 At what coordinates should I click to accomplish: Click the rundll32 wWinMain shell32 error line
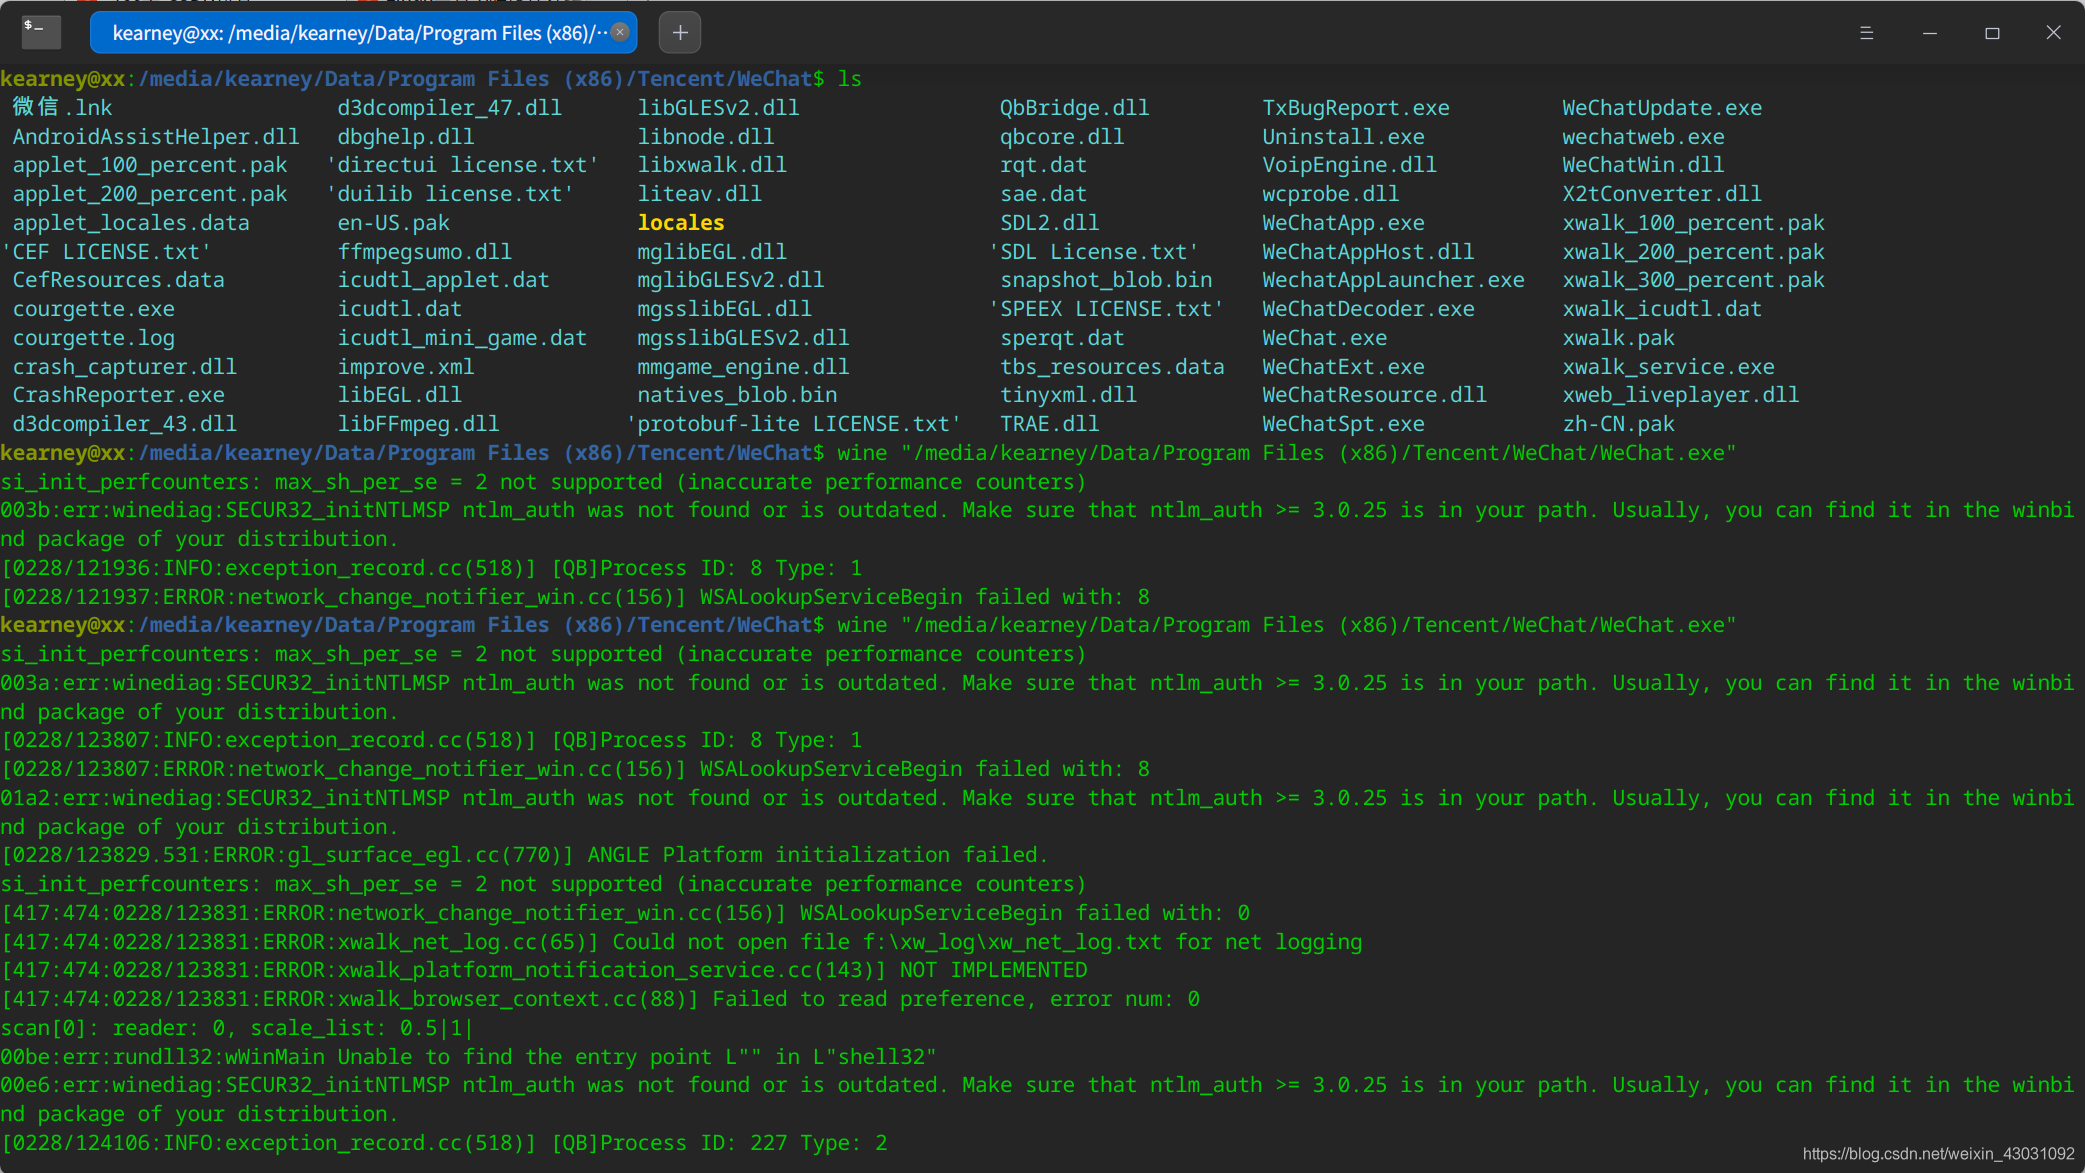click(468, 1057)
